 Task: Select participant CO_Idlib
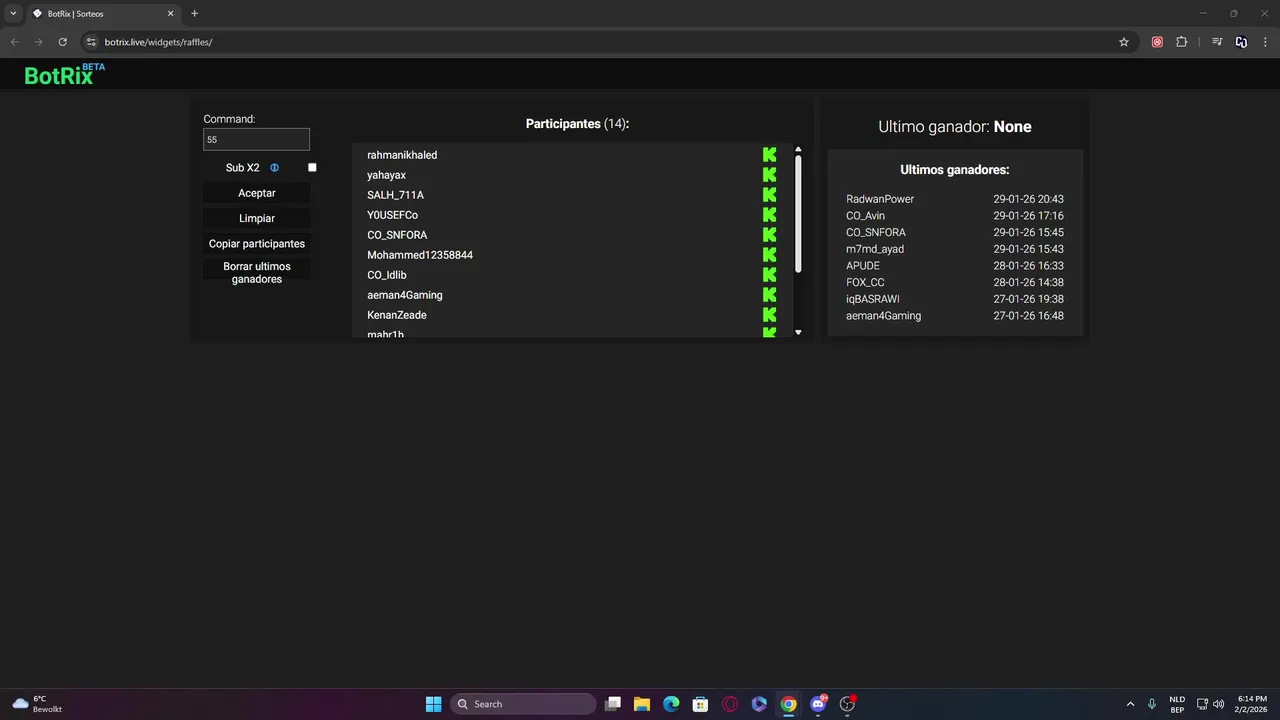(387, 275)
